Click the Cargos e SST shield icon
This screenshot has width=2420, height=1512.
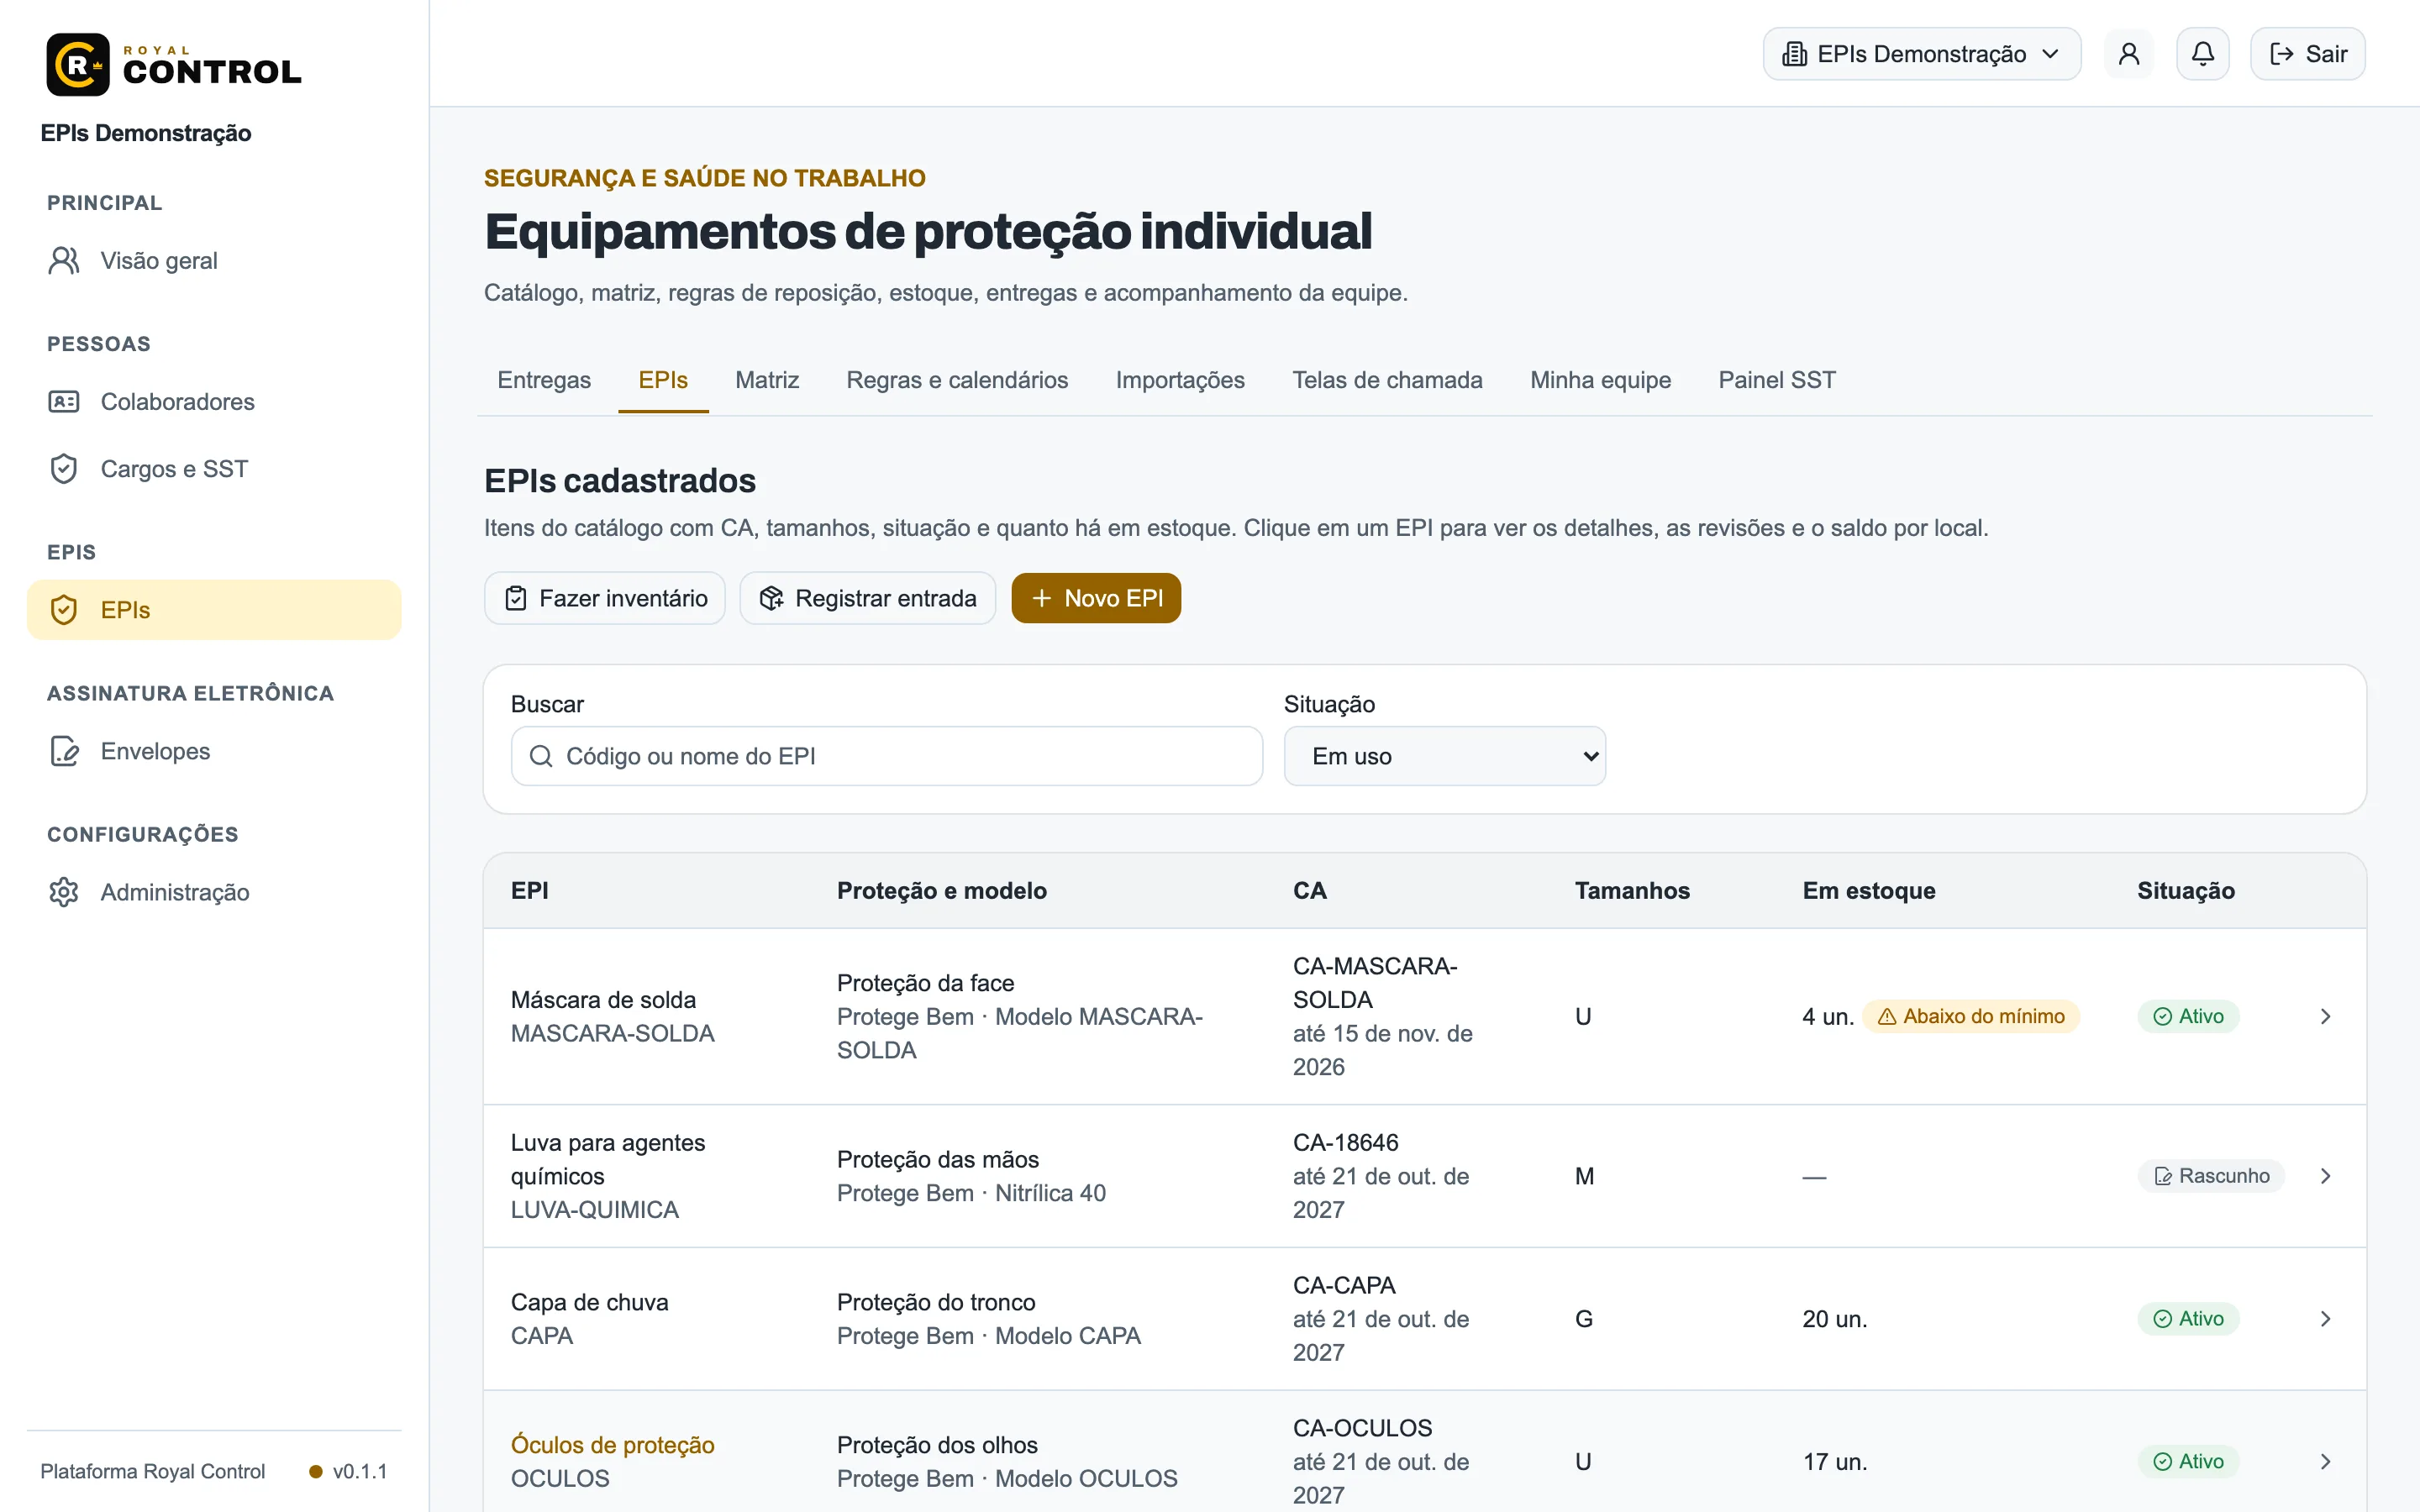pos(64,469)
